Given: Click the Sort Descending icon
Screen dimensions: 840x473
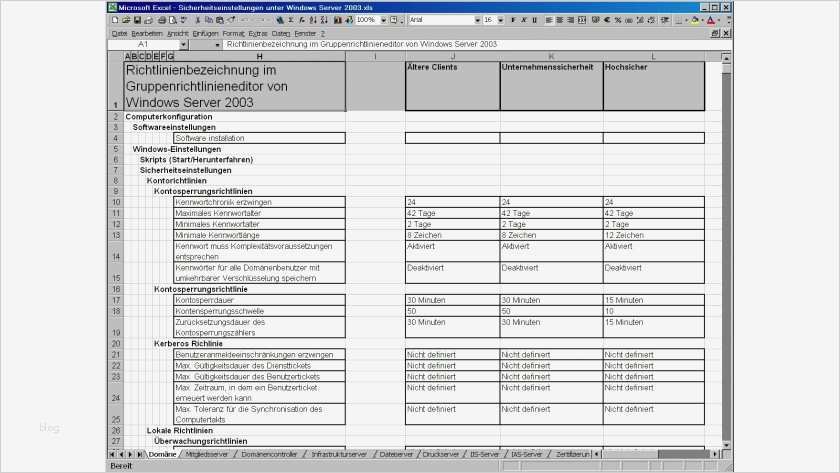Looking at the screenshot, I should click(x=324, y=20).
